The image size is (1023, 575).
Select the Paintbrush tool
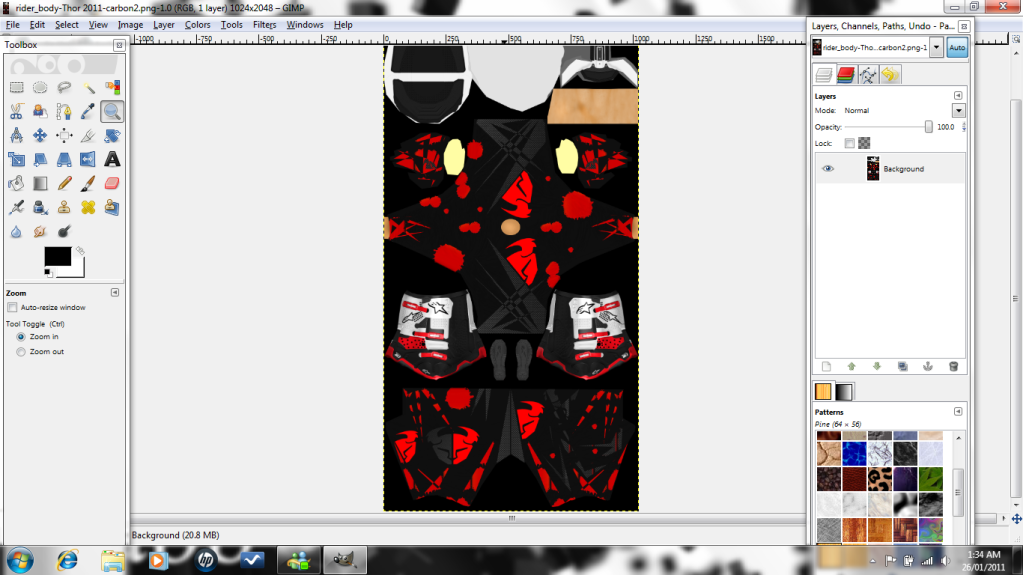point(88,183)
